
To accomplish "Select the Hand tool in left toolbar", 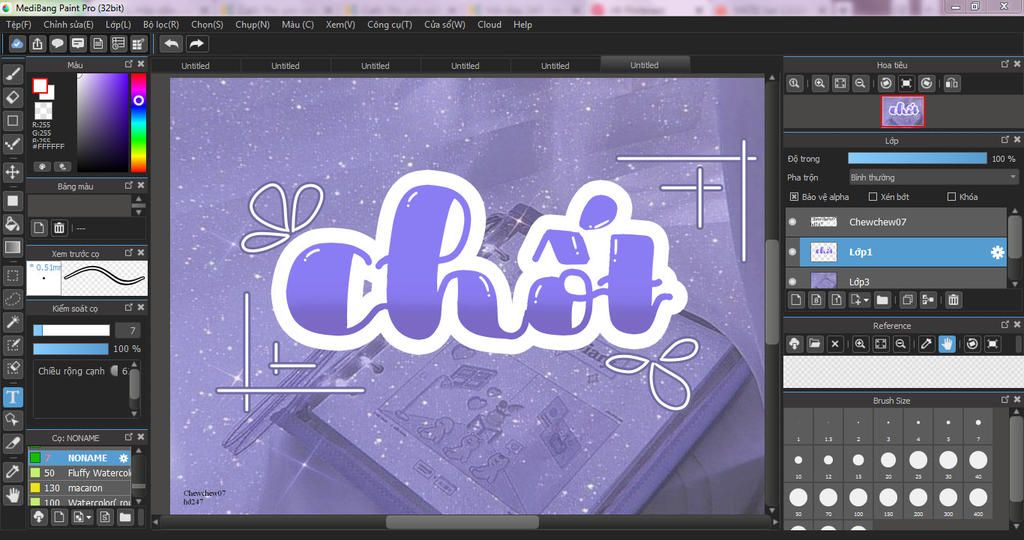I will click(12, 495).
